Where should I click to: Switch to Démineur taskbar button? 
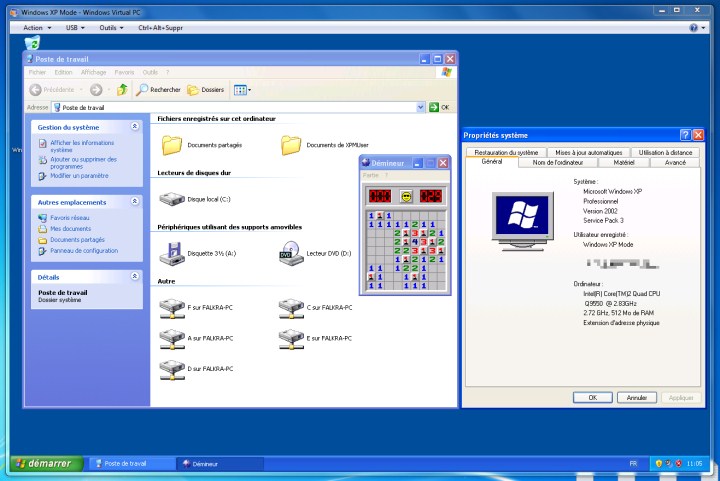(219, 464)
